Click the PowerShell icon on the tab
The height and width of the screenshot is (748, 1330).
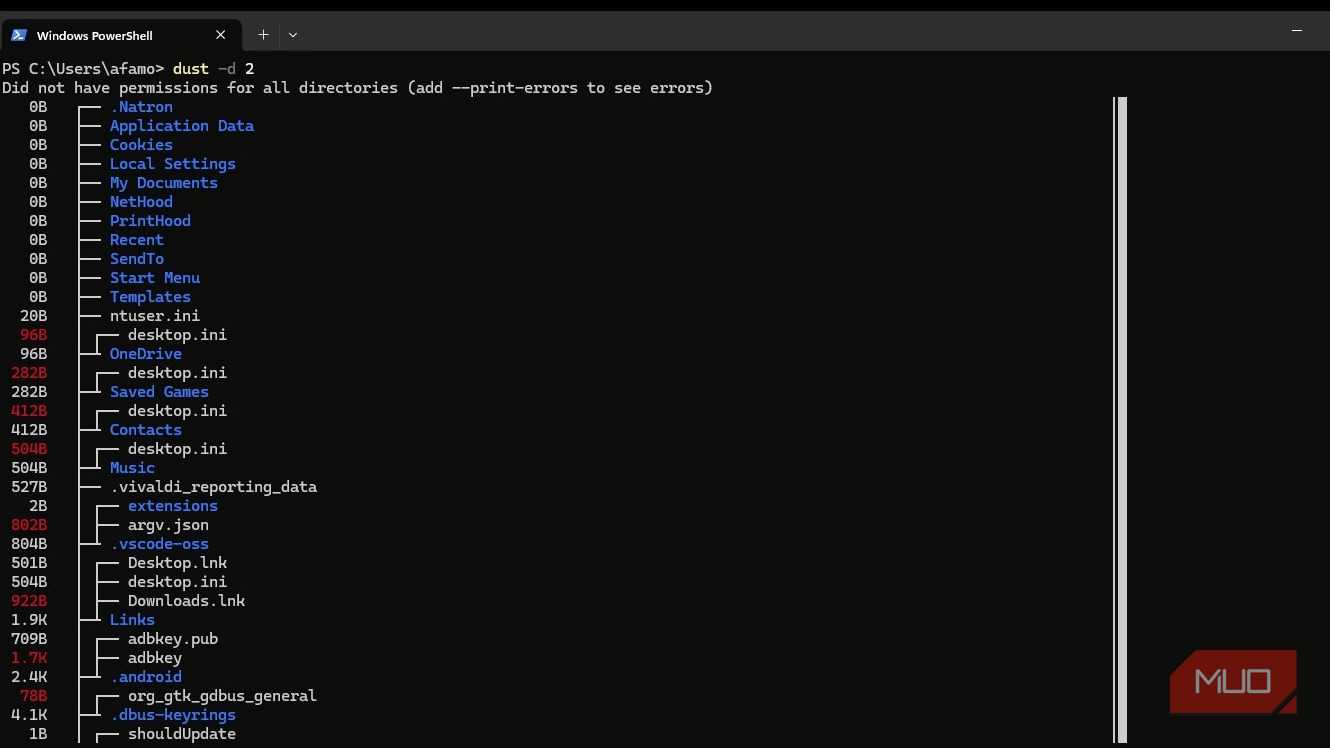coord(18,35)
